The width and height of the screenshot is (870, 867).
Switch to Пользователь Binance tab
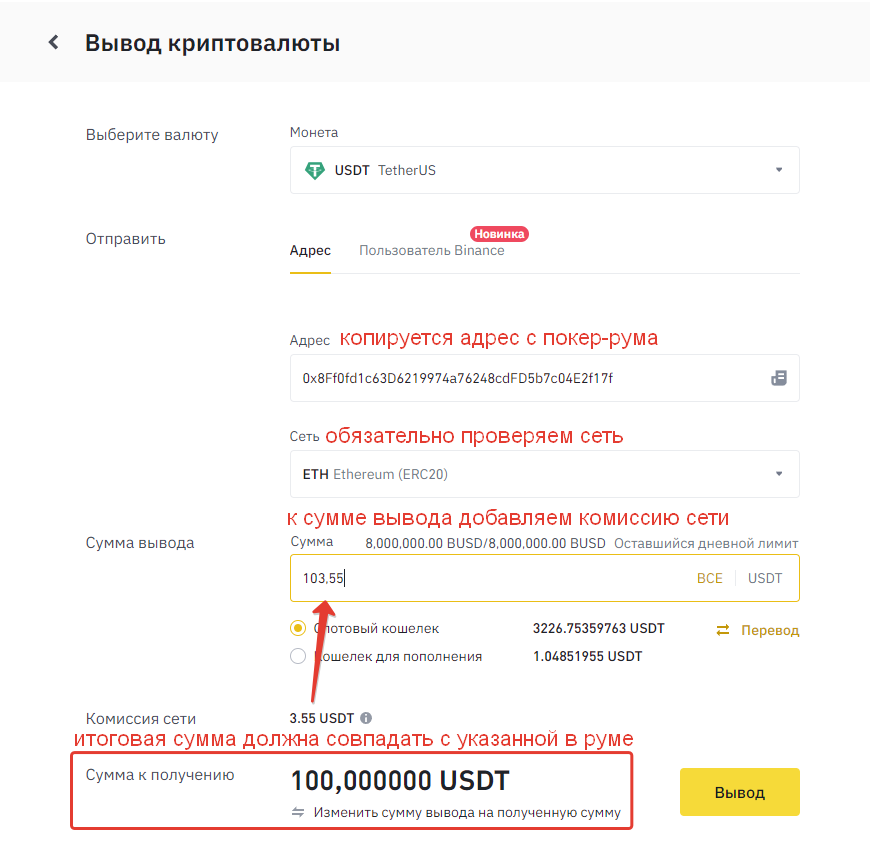pos(431,251)
